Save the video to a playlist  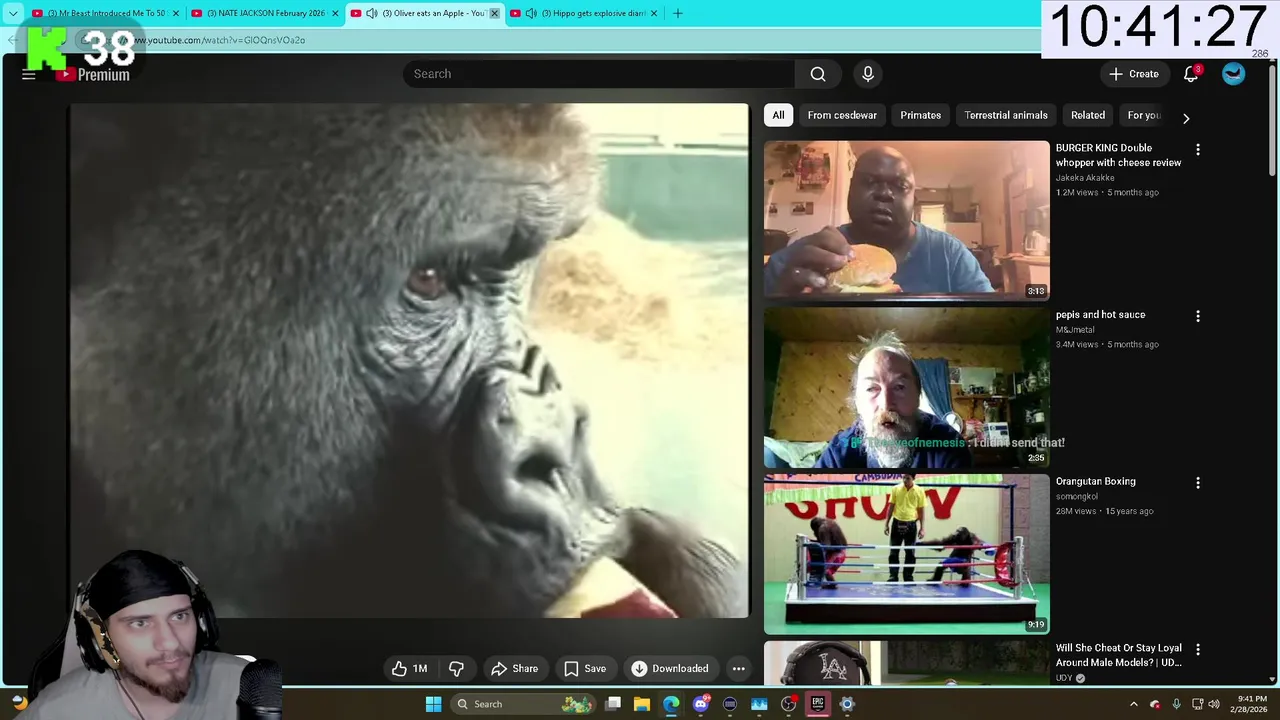(x=585, y=669)
